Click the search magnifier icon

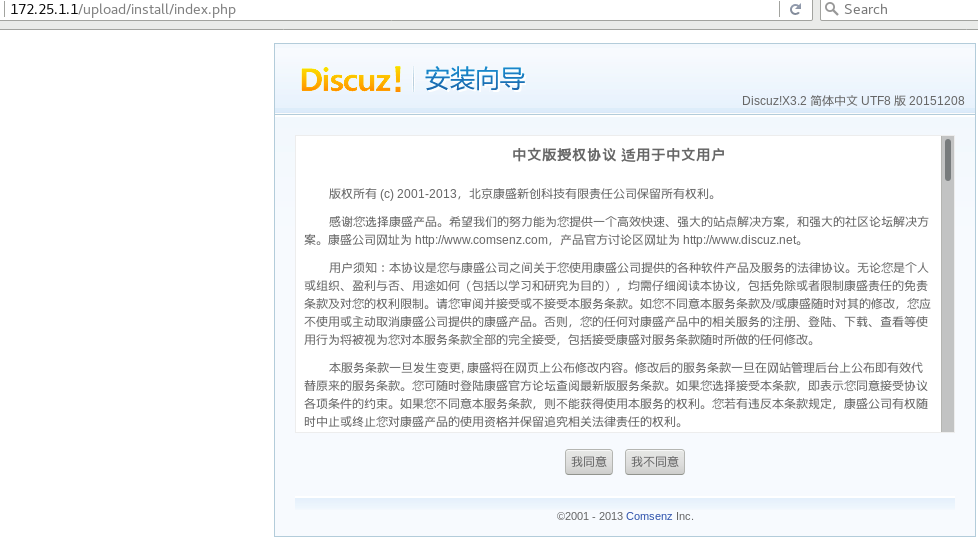[x=831, y=9]
